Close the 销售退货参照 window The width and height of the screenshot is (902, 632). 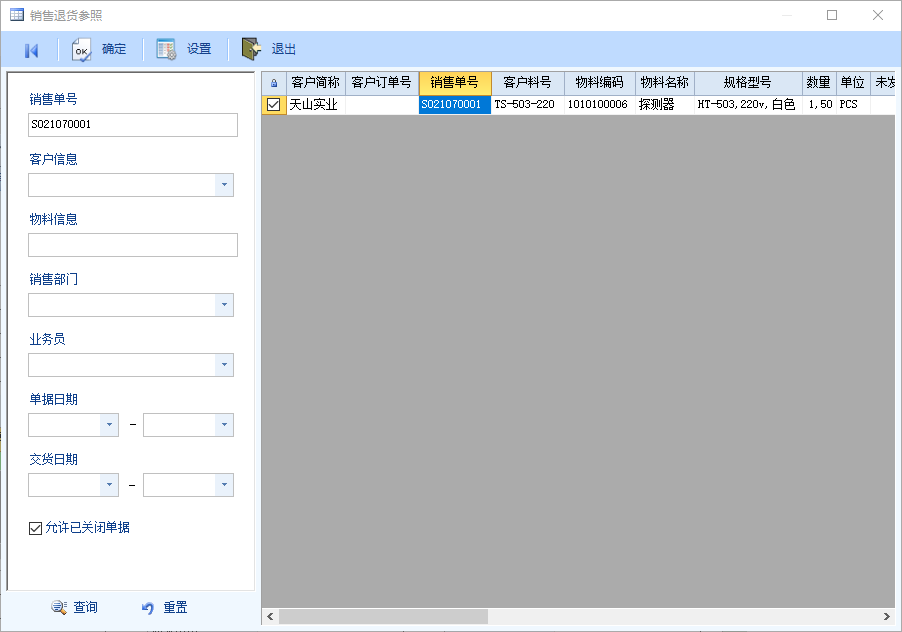click(878, 15)
